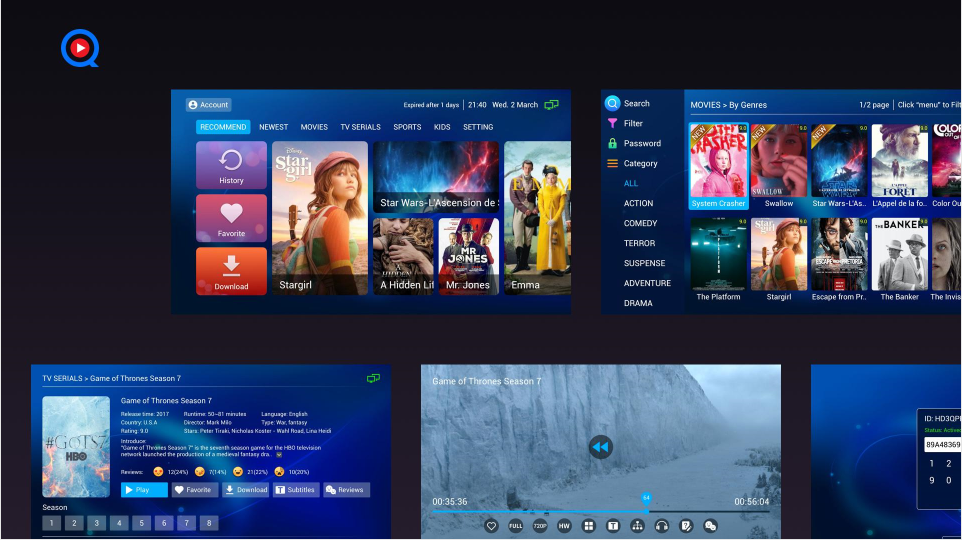Open the Filter funnel icon
Screen dimensions: 962x540
pyautogui.click(x=612, y=123)
